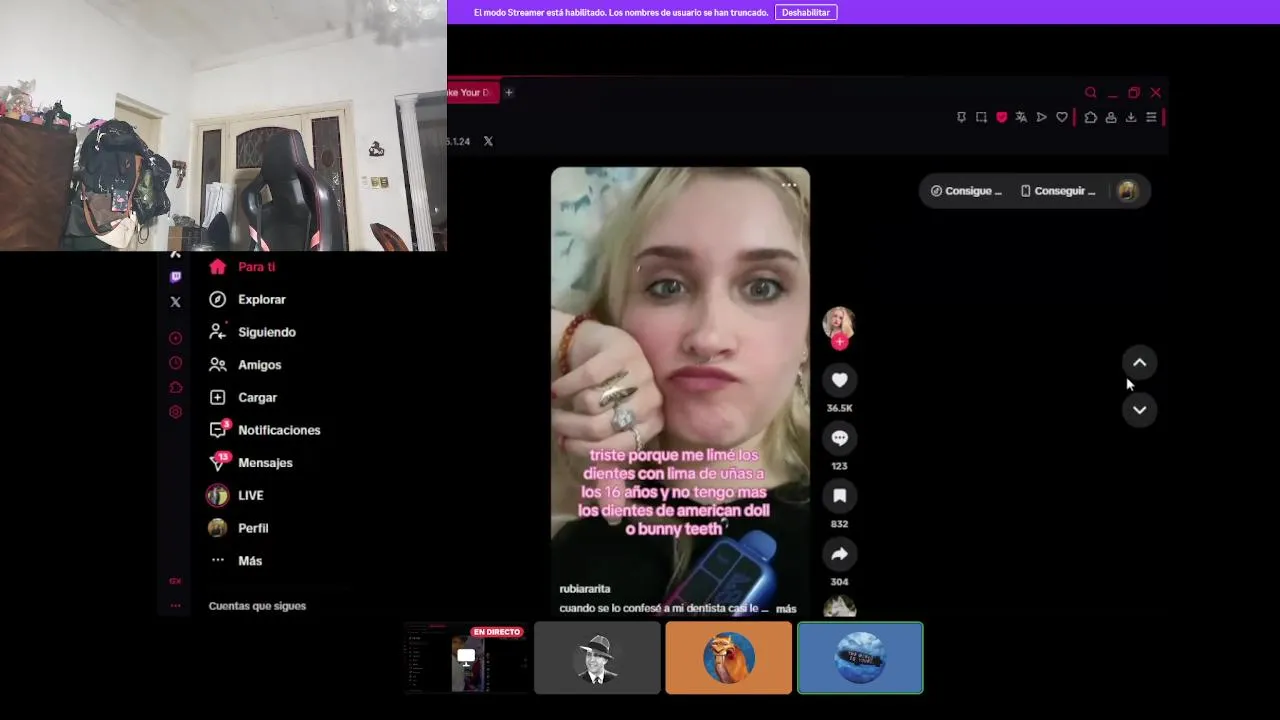Expand the Más options menu
1280x720 pixels.
point(236,561)
